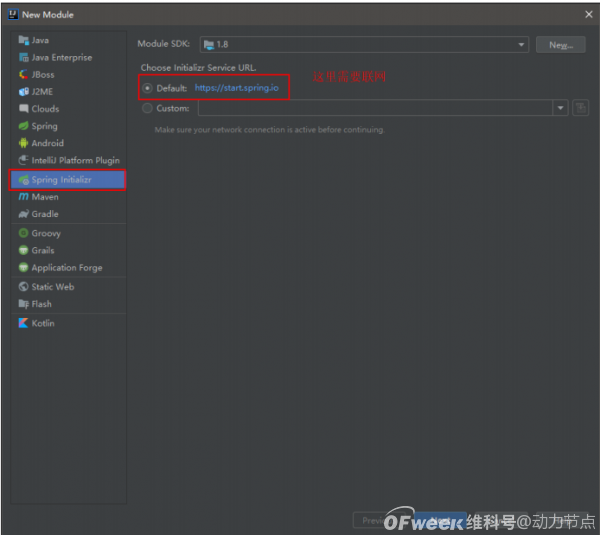600x535 pixels.
Task: Click the Application Forge label
Action: [67, 268]
